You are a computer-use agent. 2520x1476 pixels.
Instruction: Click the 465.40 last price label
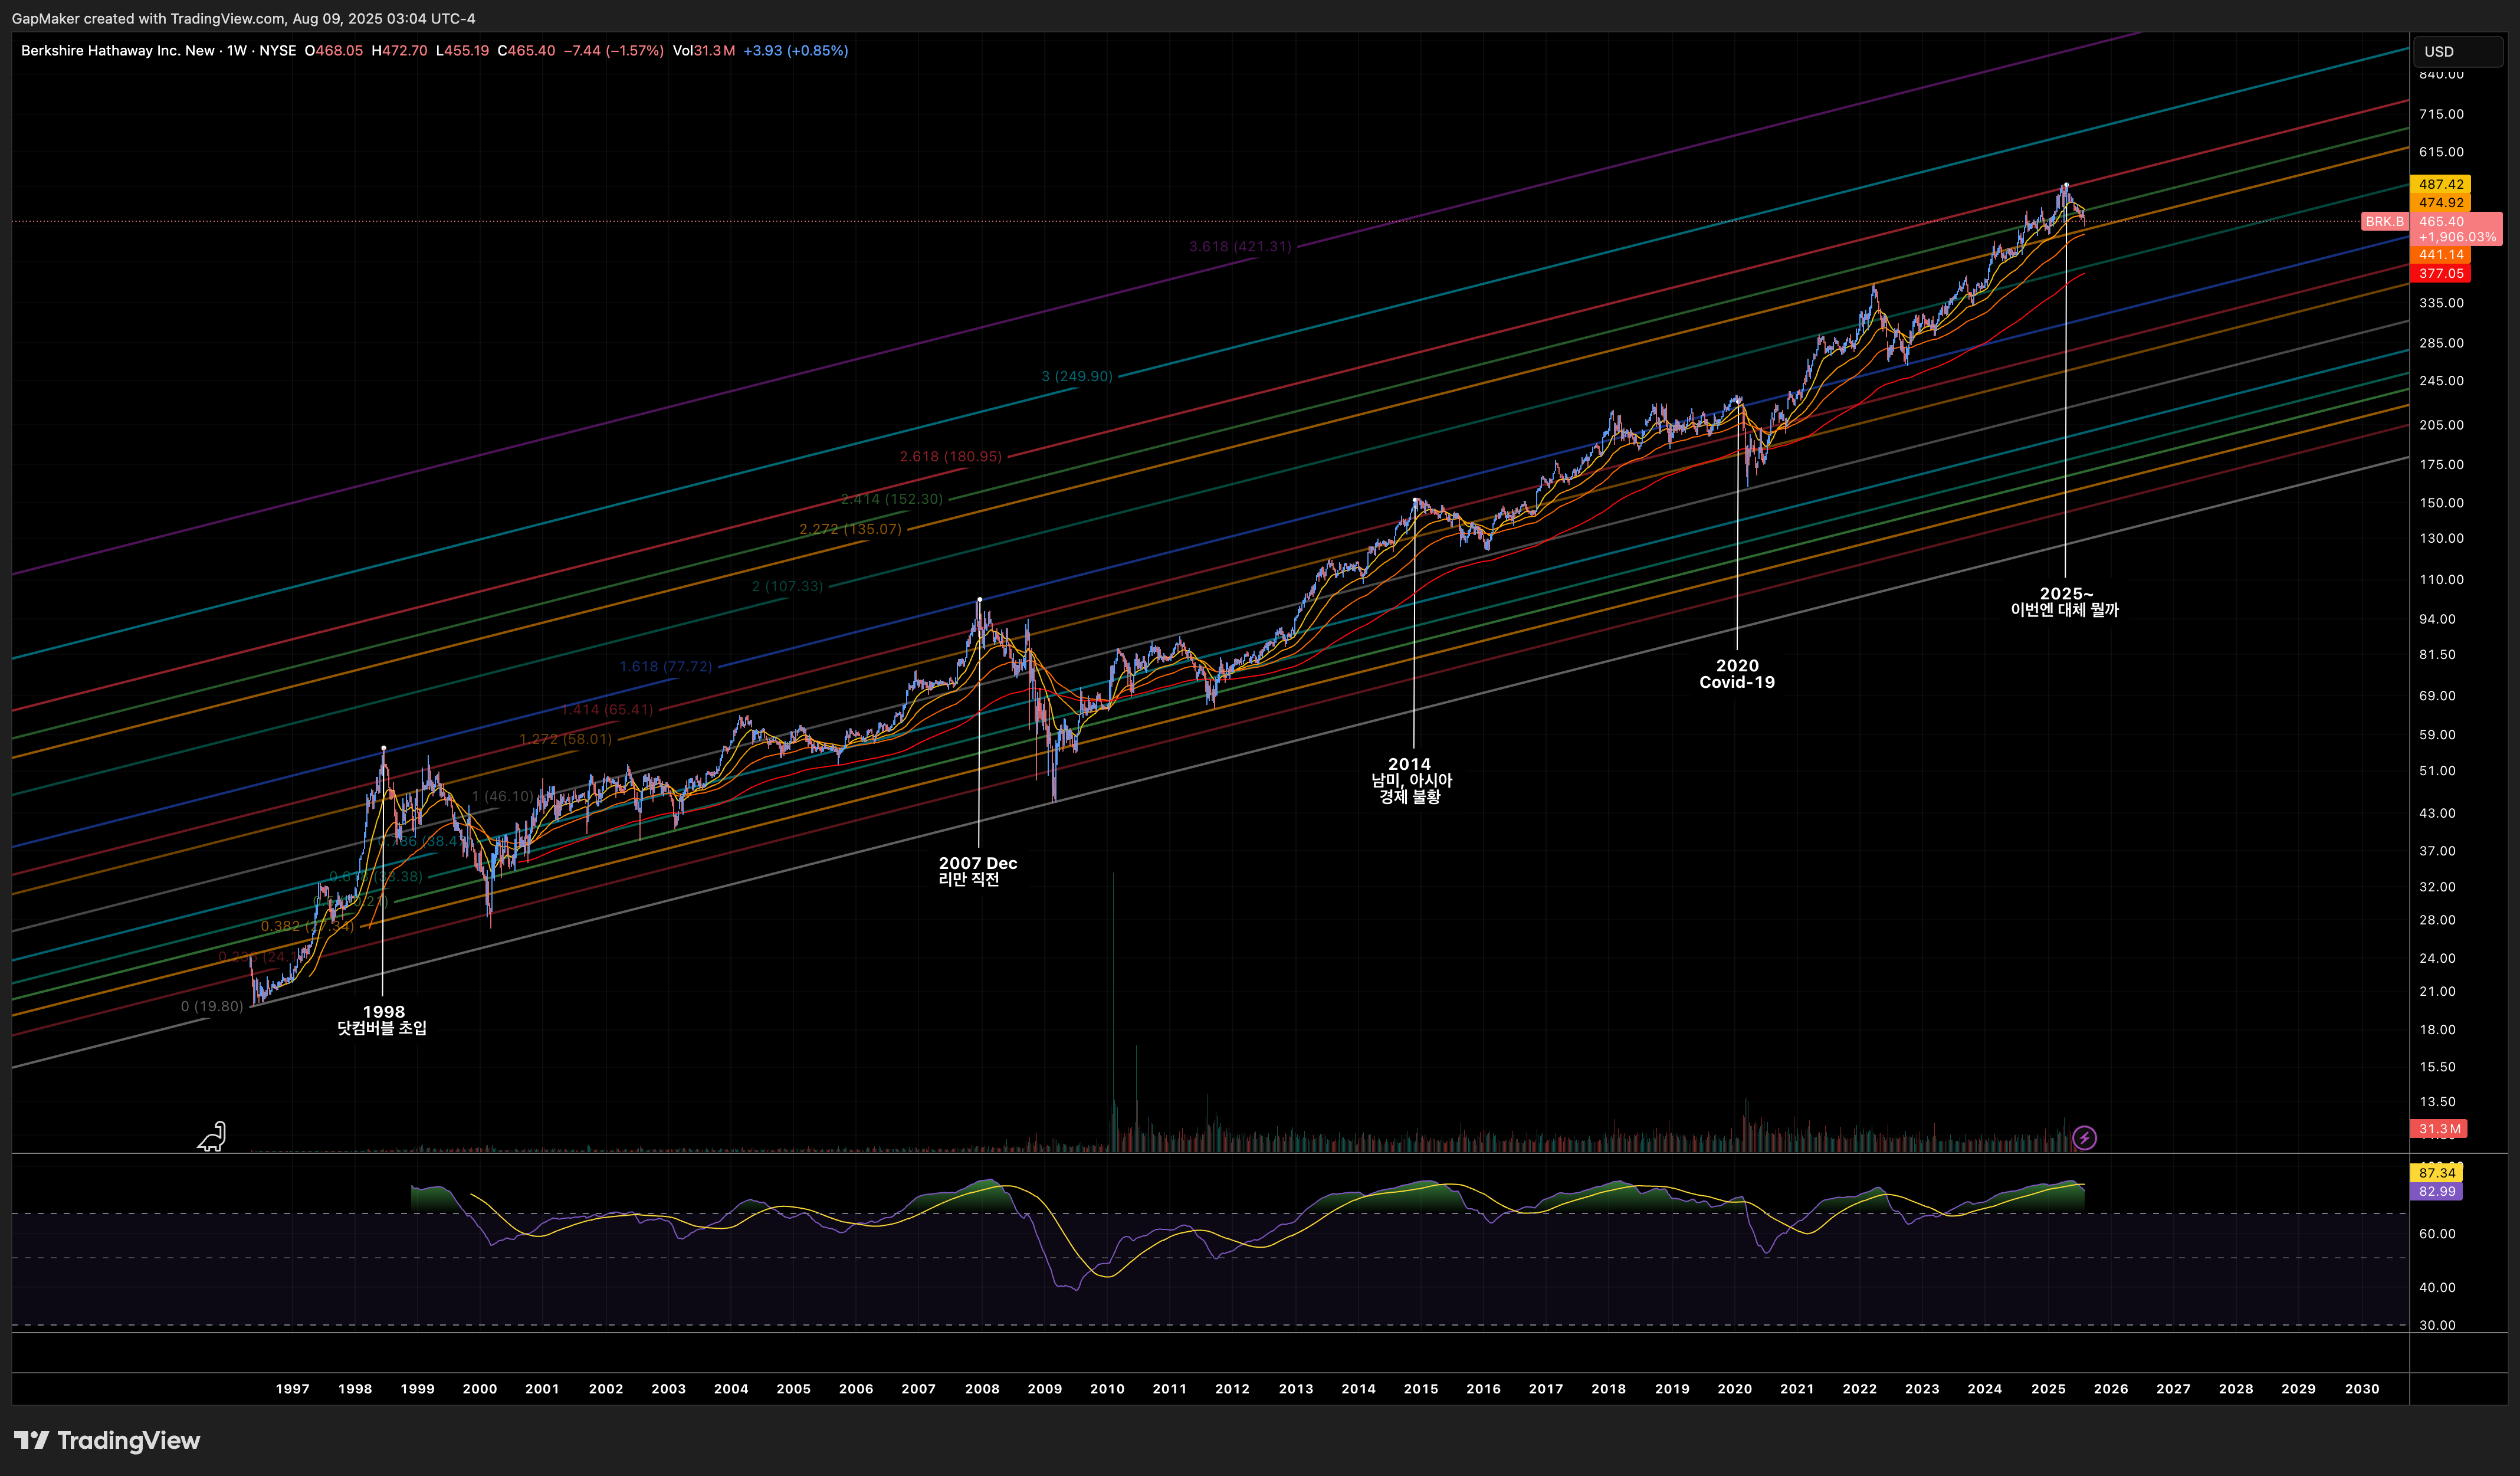click(x=2441, y=222)
